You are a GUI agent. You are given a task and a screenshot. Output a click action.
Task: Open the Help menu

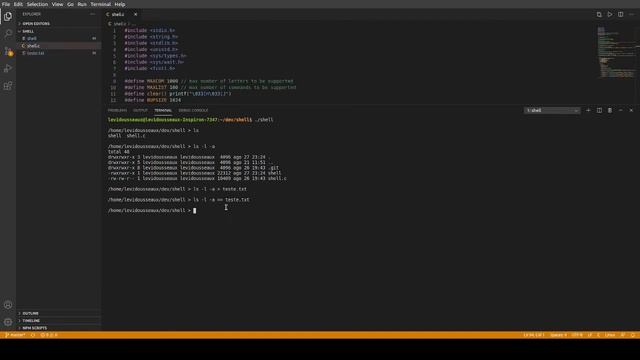point(120,4)
